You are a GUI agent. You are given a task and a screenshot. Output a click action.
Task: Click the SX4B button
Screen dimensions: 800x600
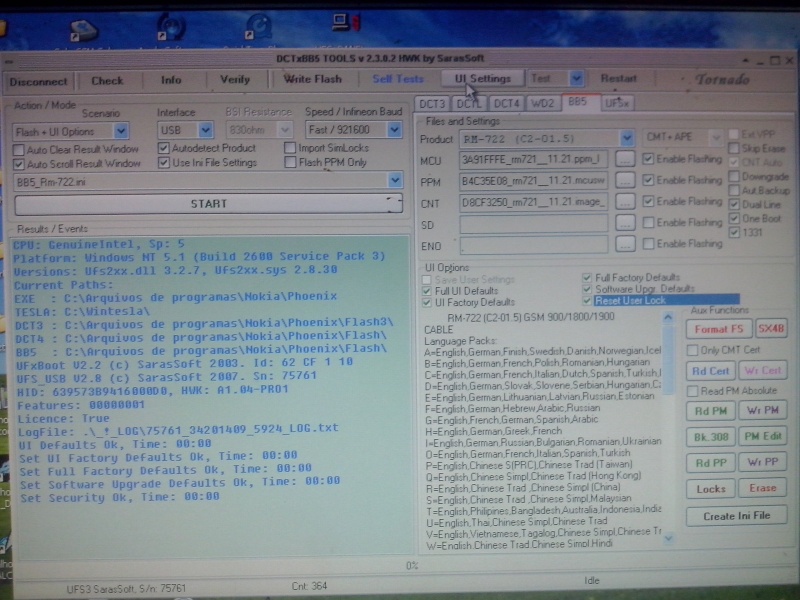tap(771, 329)
